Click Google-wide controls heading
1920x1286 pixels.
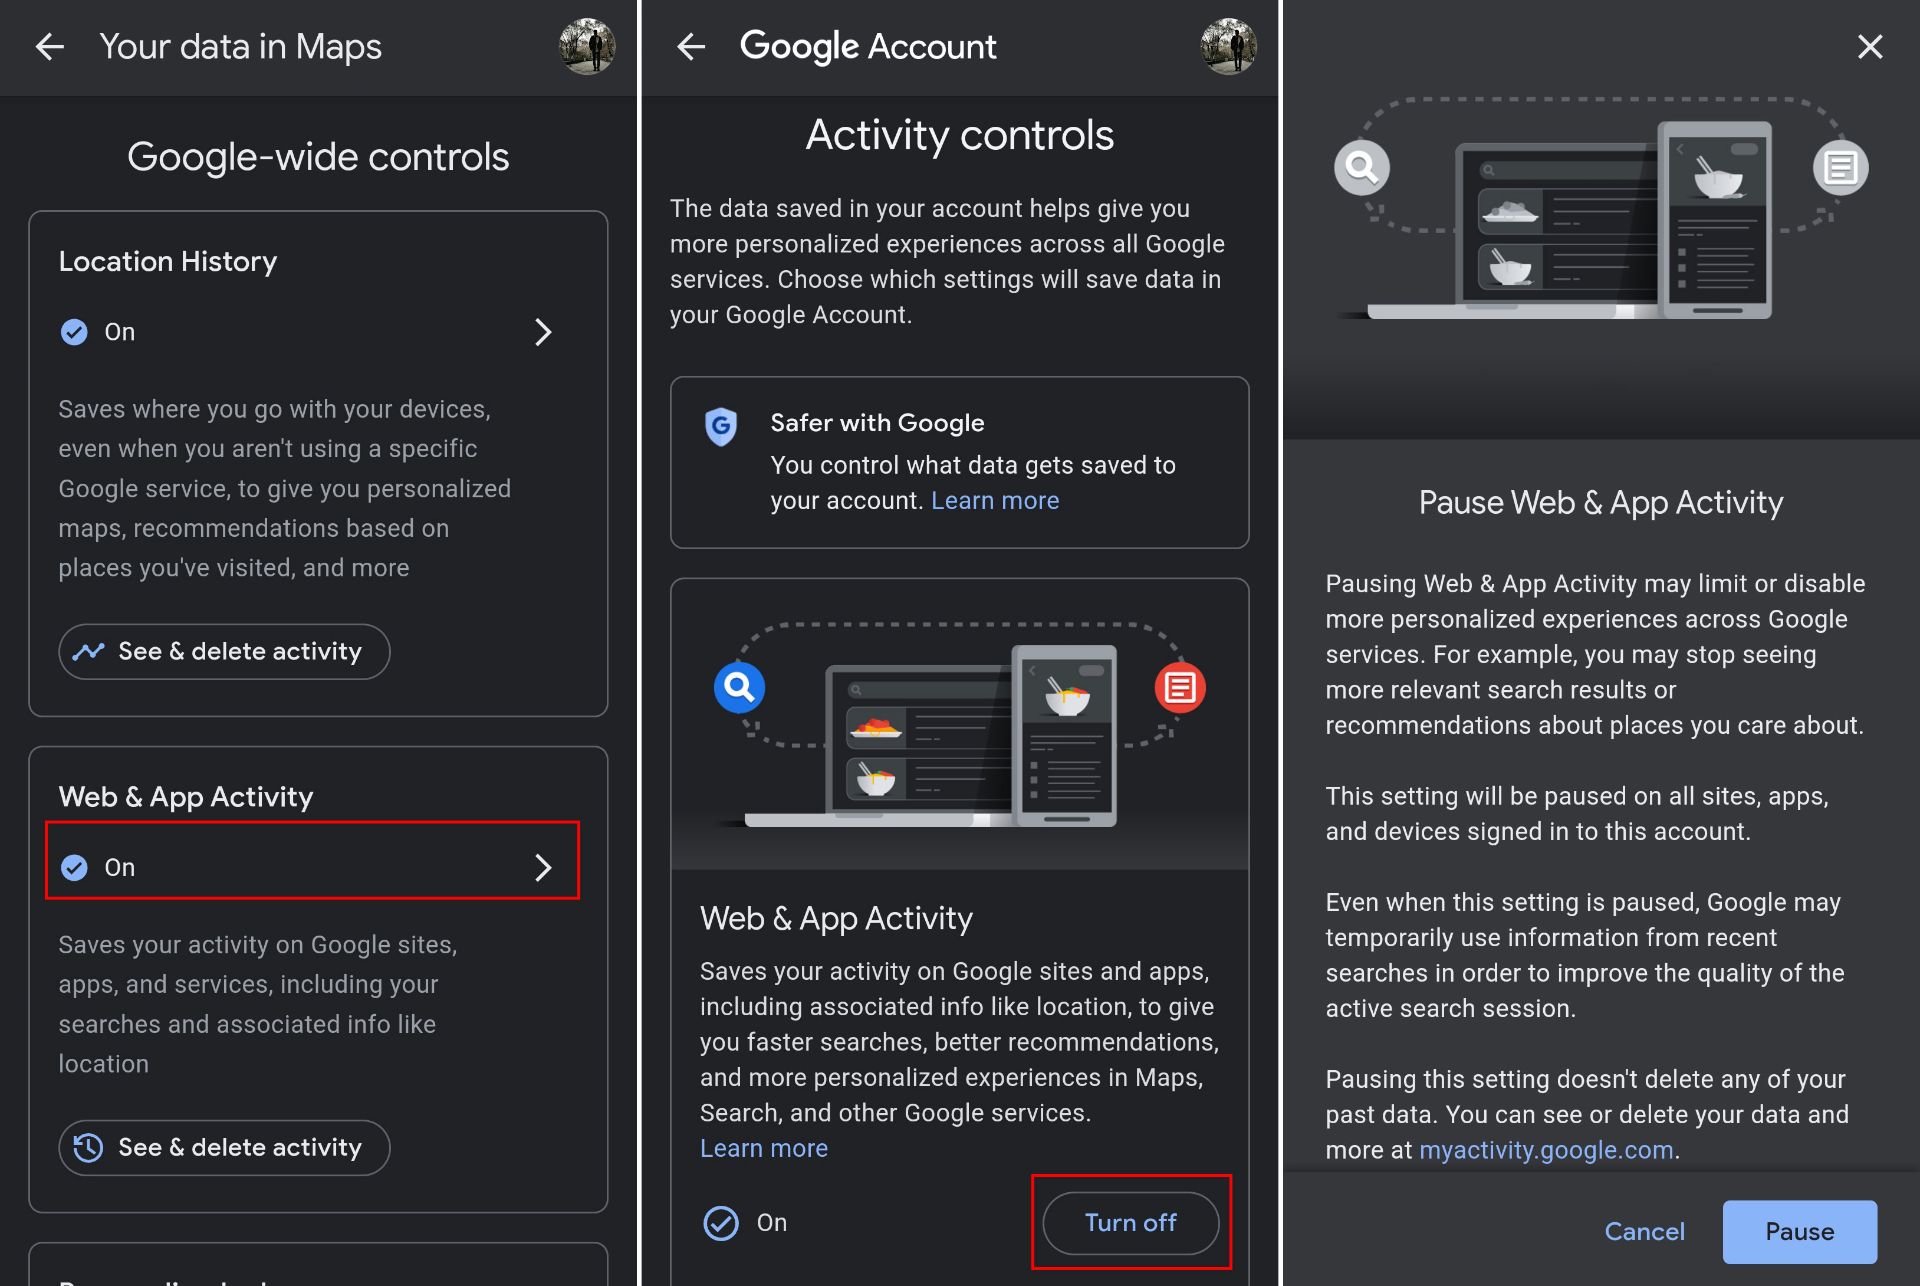click(318, 157)
